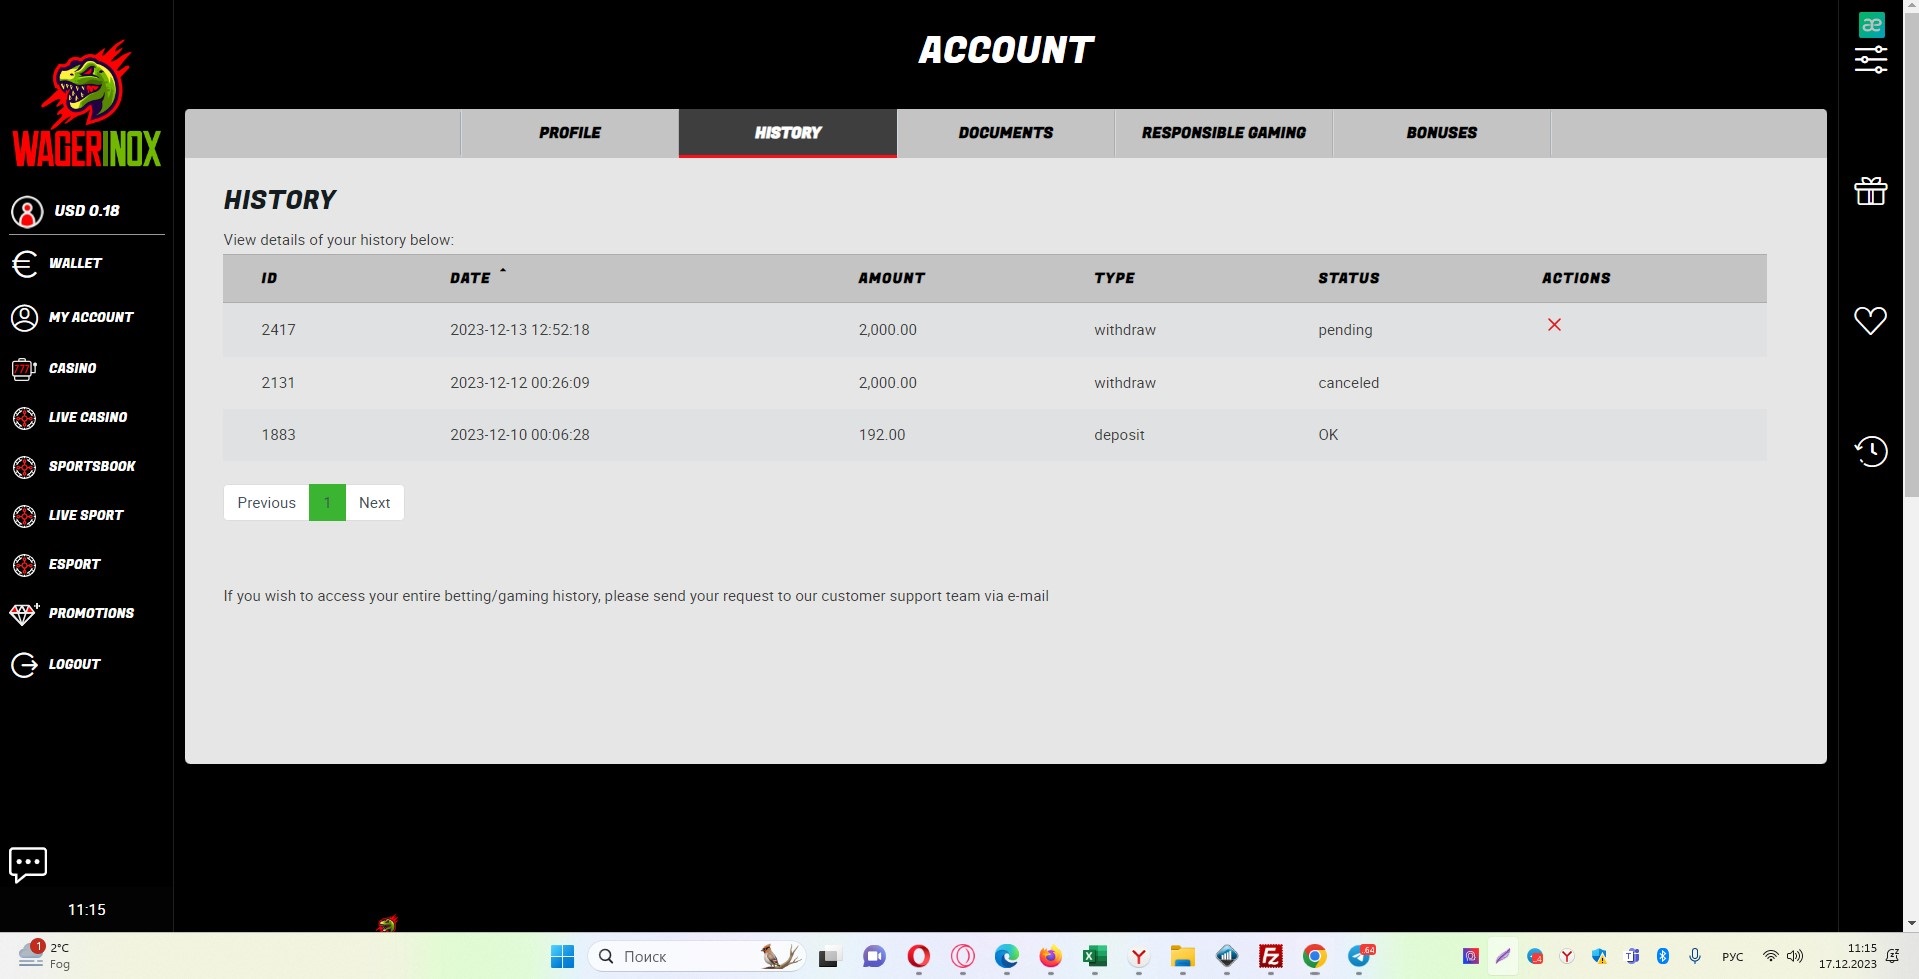Log out using the Logout item

click(x=56, y=664)
